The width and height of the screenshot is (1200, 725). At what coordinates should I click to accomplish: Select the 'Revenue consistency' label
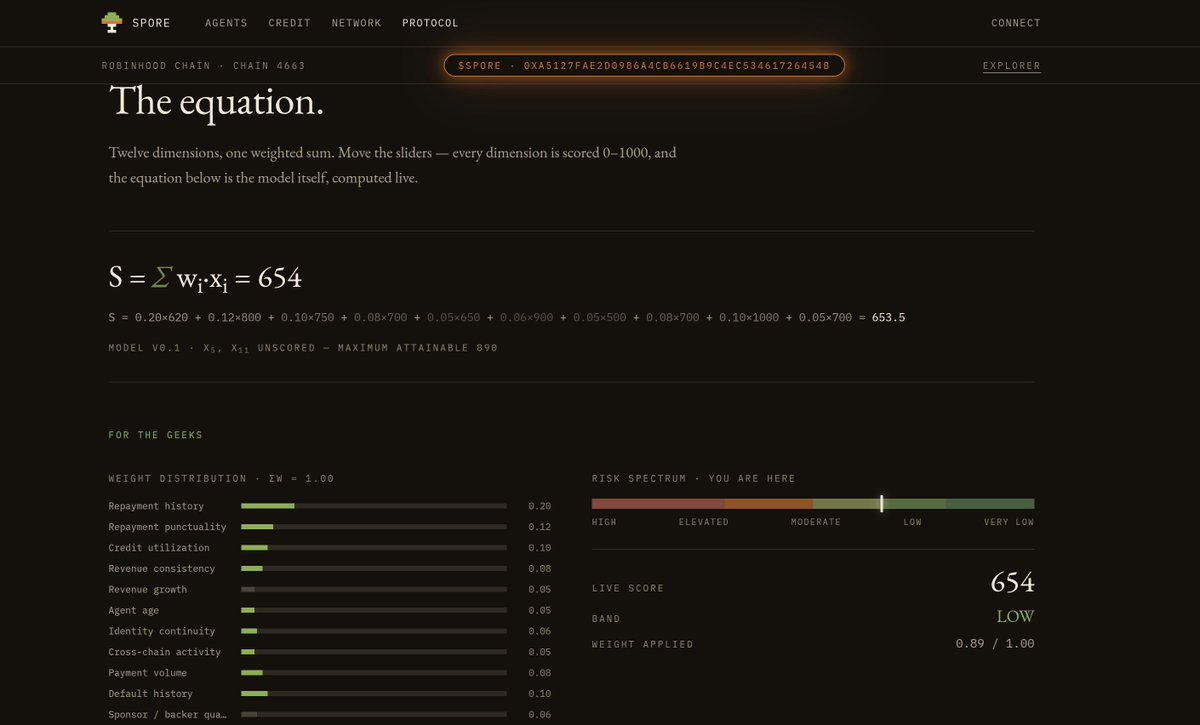pyautogui.click(x=162, y=569)
